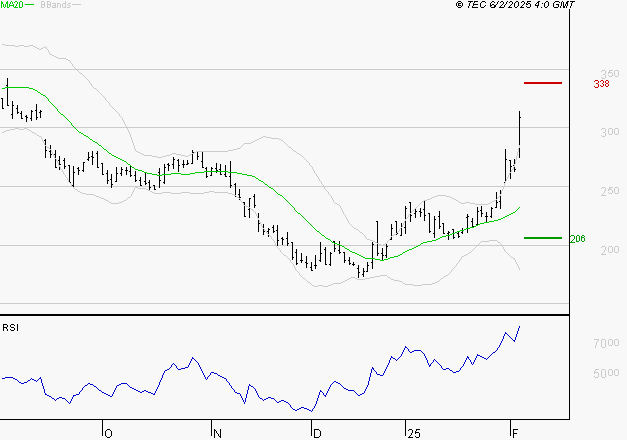This screenshot has height=440, width=627.
Task: Click the 300 price axis label
Action: point(609,132)
